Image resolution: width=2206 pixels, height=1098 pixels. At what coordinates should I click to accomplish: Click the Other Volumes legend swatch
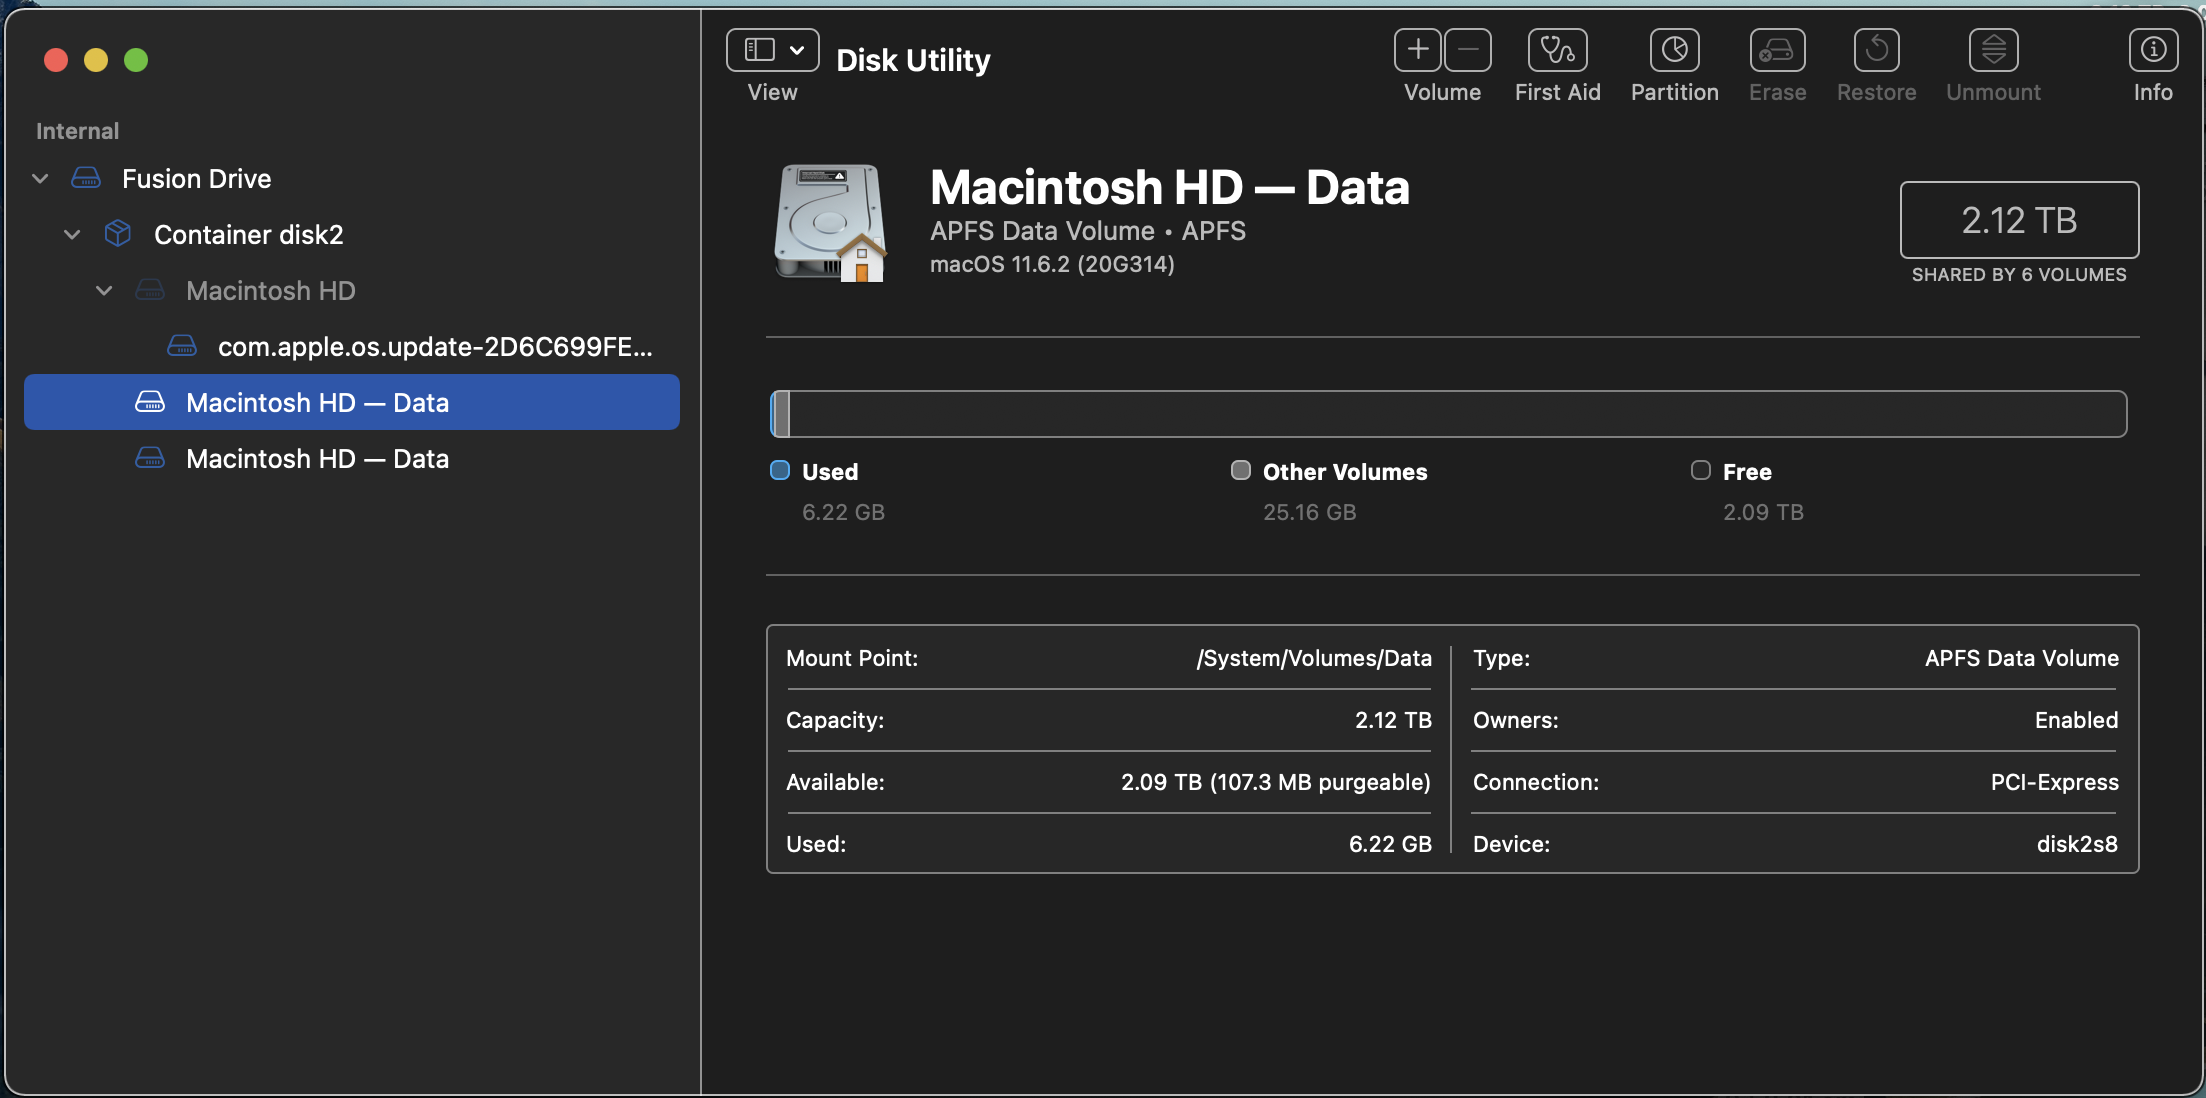click(x=1240, y=471)
